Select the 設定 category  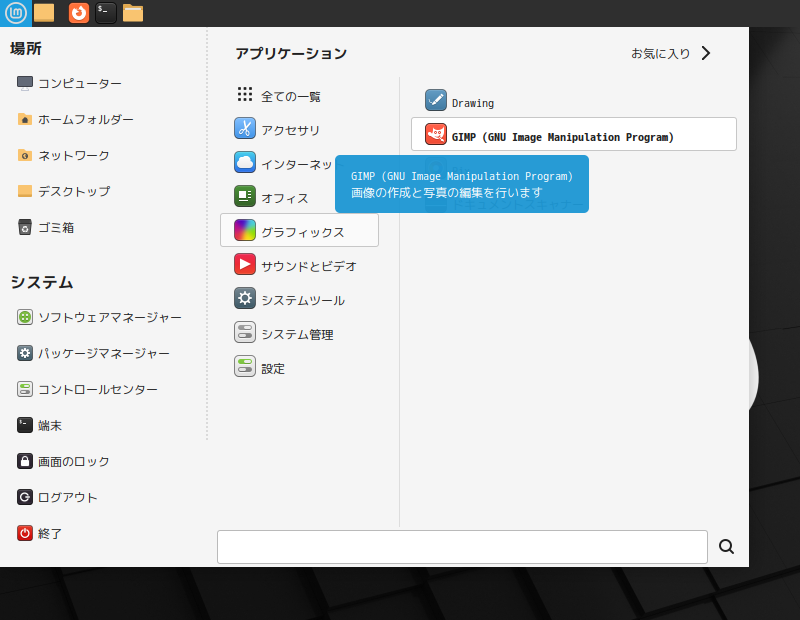(299, 367)
